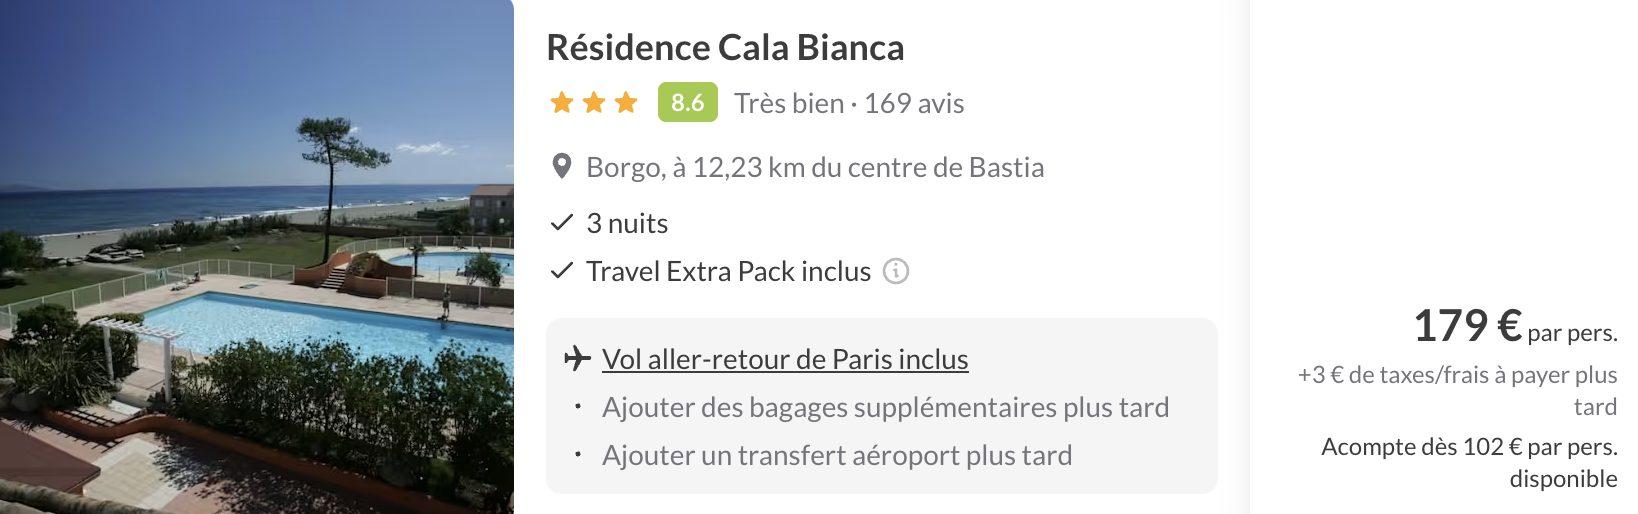Select Ajouter des bagages supplémentaires plus tard

pos(885,407)
